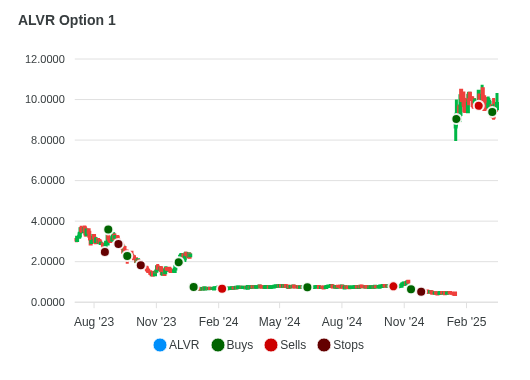Click the 12.0000 y-axis label

(x=45, y=59)
